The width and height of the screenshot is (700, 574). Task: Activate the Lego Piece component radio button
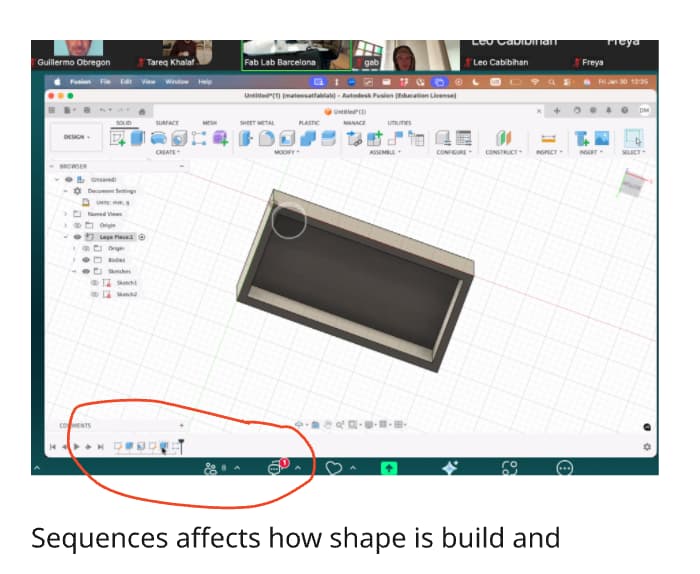click(x=142, y=237)
